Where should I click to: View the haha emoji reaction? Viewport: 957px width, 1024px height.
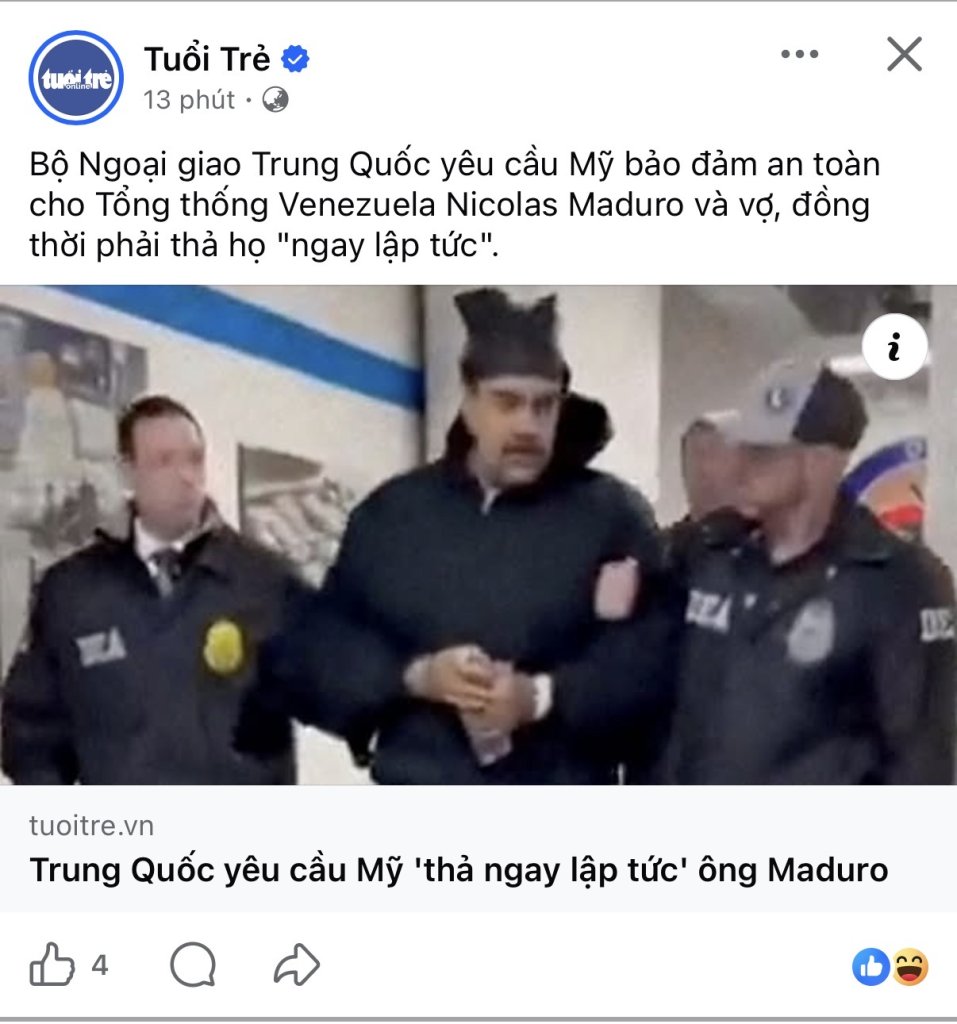click(x=910, y=967)
